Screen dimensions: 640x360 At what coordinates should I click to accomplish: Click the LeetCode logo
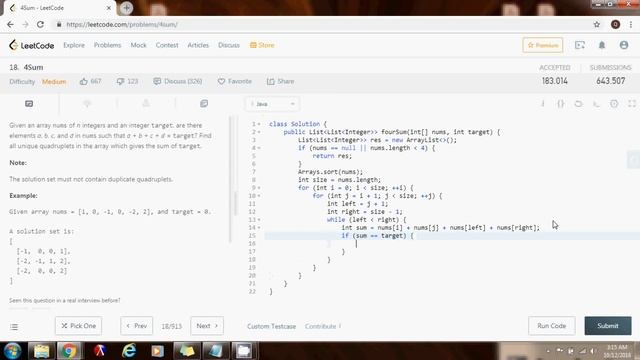point(31,45)
